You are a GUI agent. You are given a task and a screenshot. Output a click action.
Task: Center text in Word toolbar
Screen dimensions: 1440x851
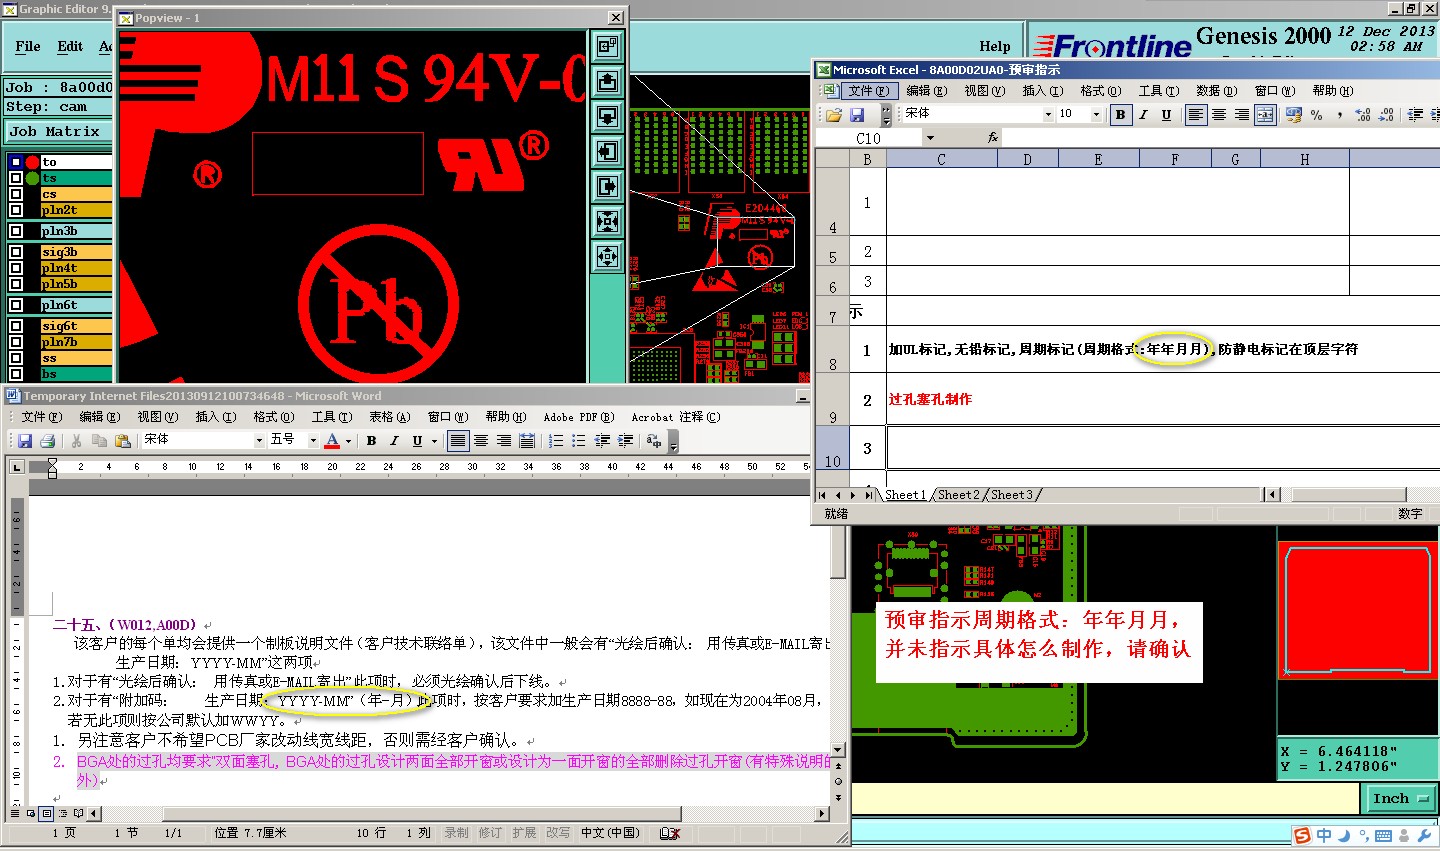(x=480, y=440)
